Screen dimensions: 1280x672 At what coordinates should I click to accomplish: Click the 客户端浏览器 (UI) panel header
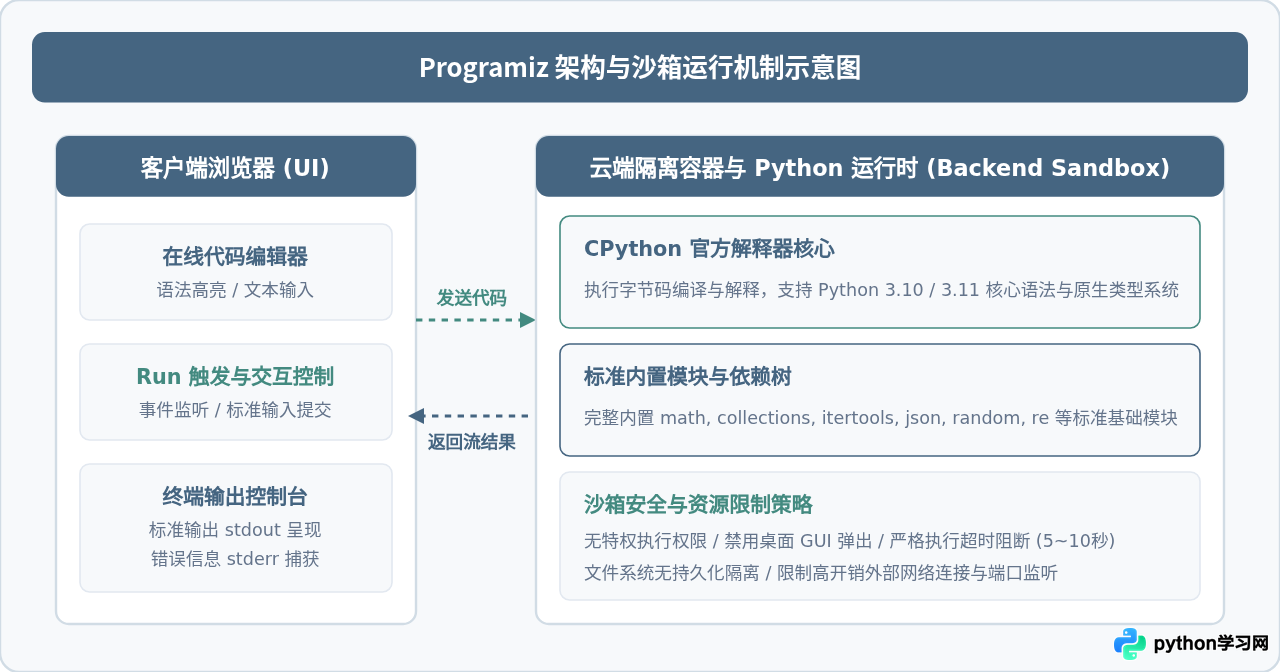click(236, 167)
